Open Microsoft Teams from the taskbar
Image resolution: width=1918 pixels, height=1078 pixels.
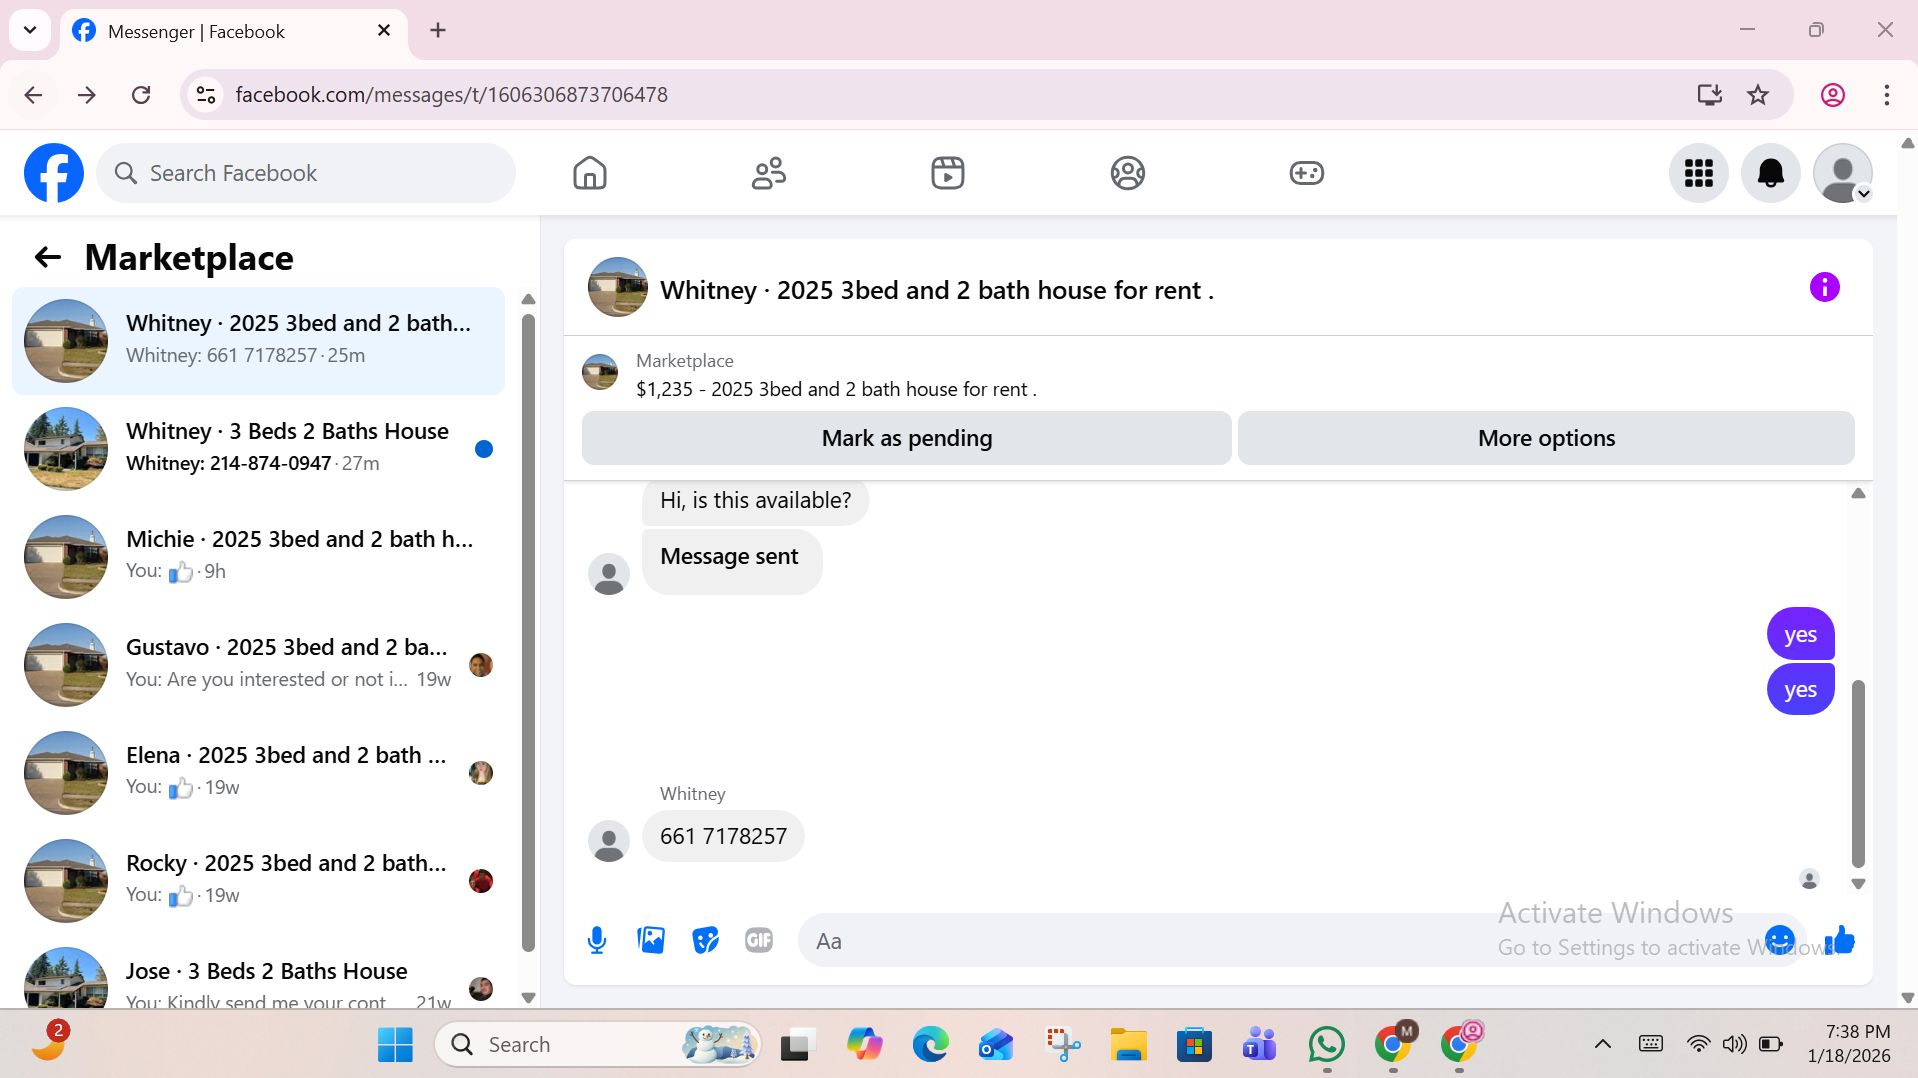(x=1260, y=1044)
